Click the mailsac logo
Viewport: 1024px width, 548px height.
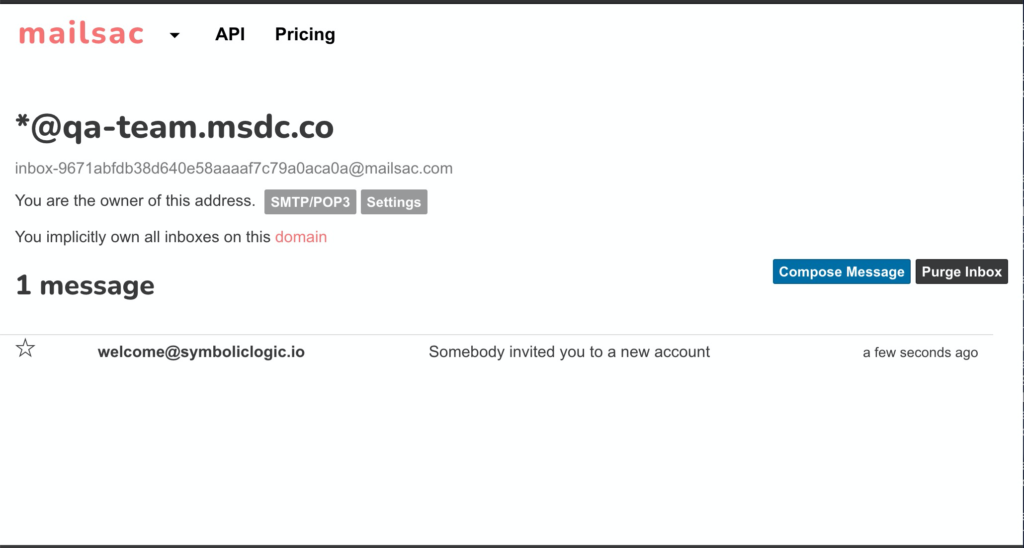click(x=81, y=34)
